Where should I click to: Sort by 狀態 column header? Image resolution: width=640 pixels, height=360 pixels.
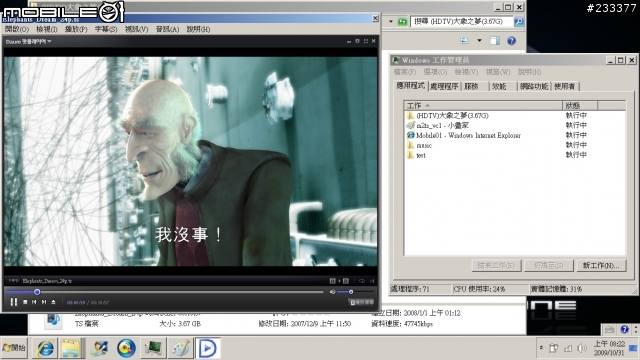(580, 105)
